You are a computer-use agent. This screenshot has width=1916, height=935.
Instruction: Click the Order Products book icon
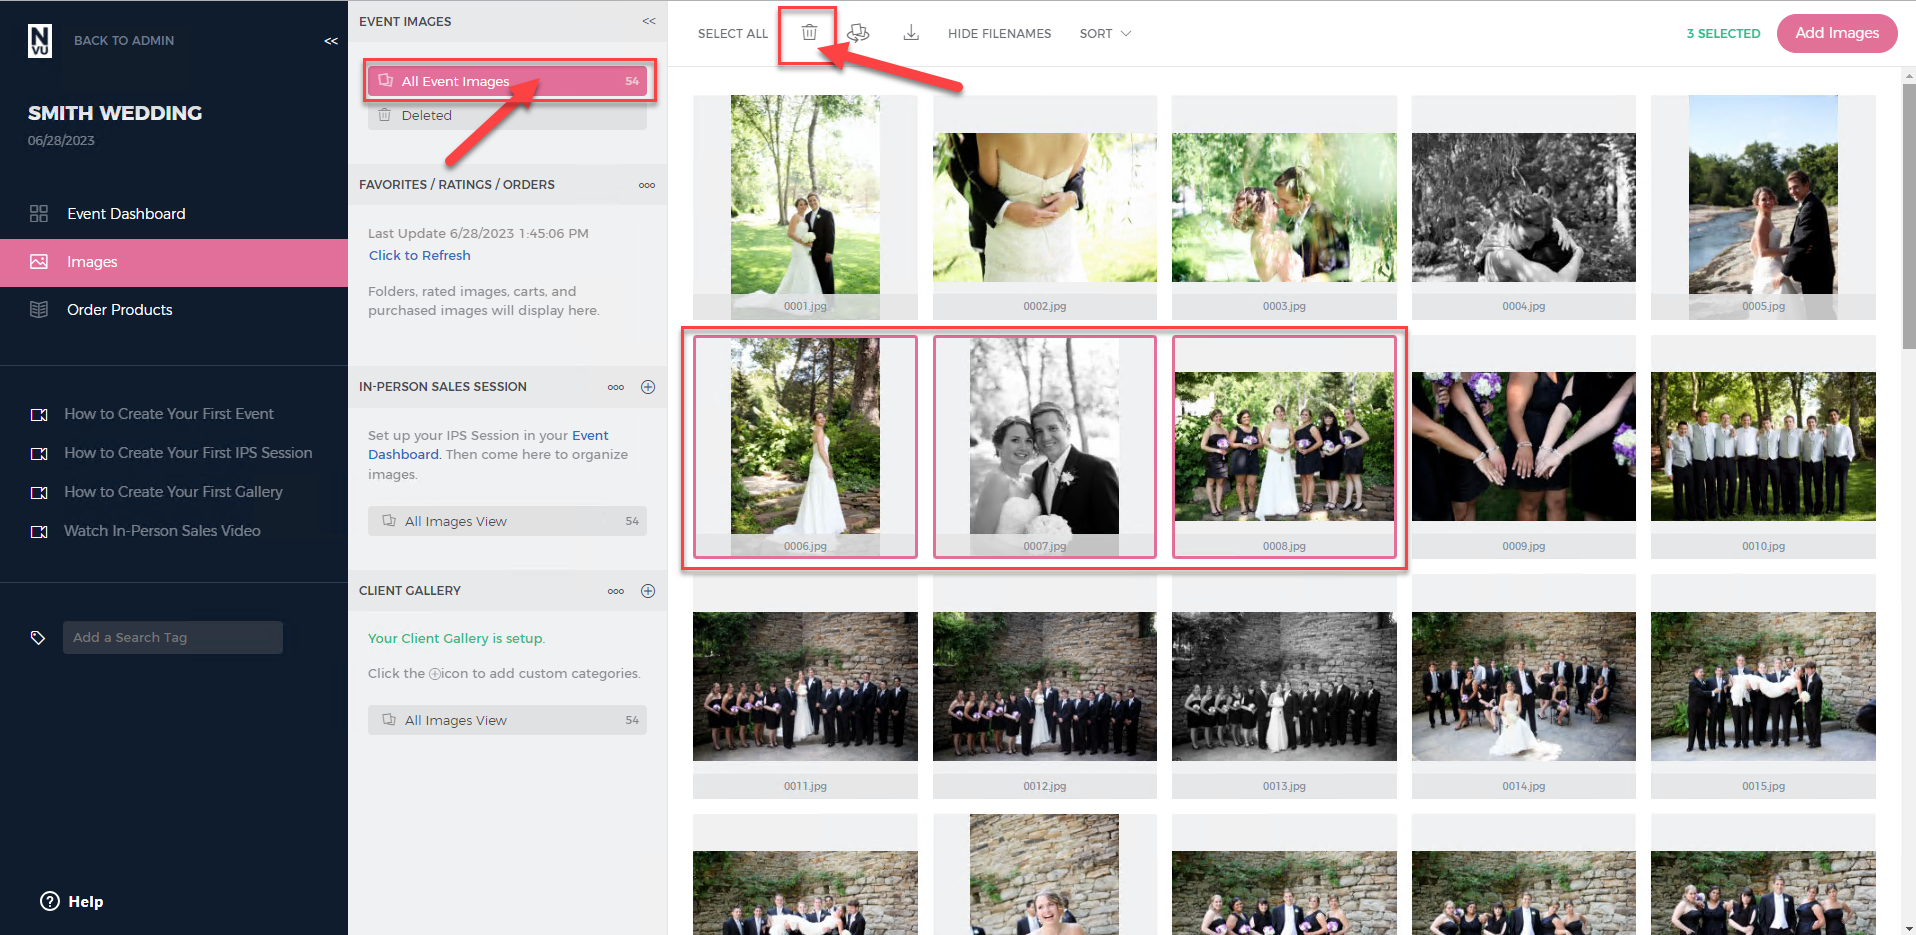pos(39,309)
